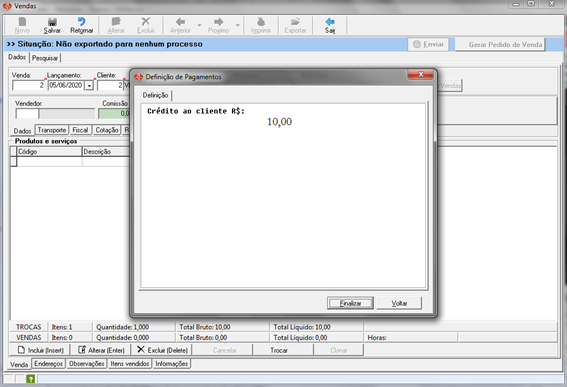
Task: Switch to the Pesquisar tab
Action: pyautogui.click(x=45, y=58)
